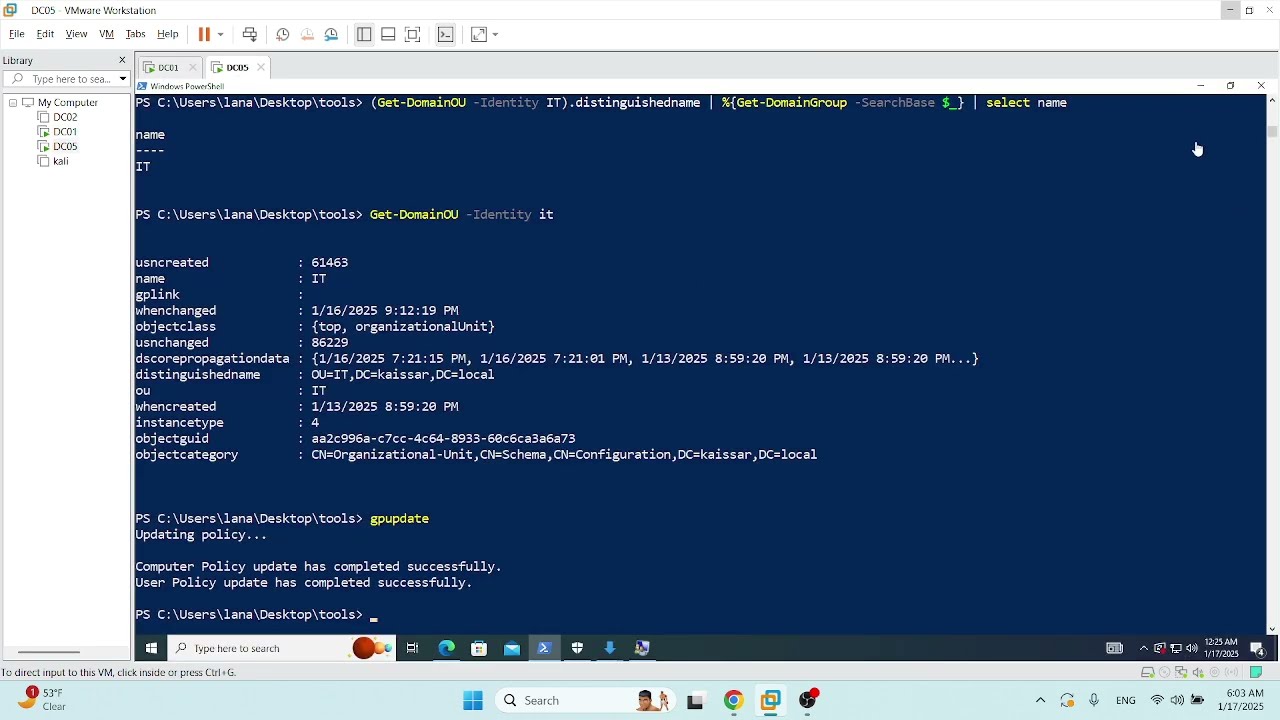Click the VMware sound device status icon

click(x=1198, y=672)
